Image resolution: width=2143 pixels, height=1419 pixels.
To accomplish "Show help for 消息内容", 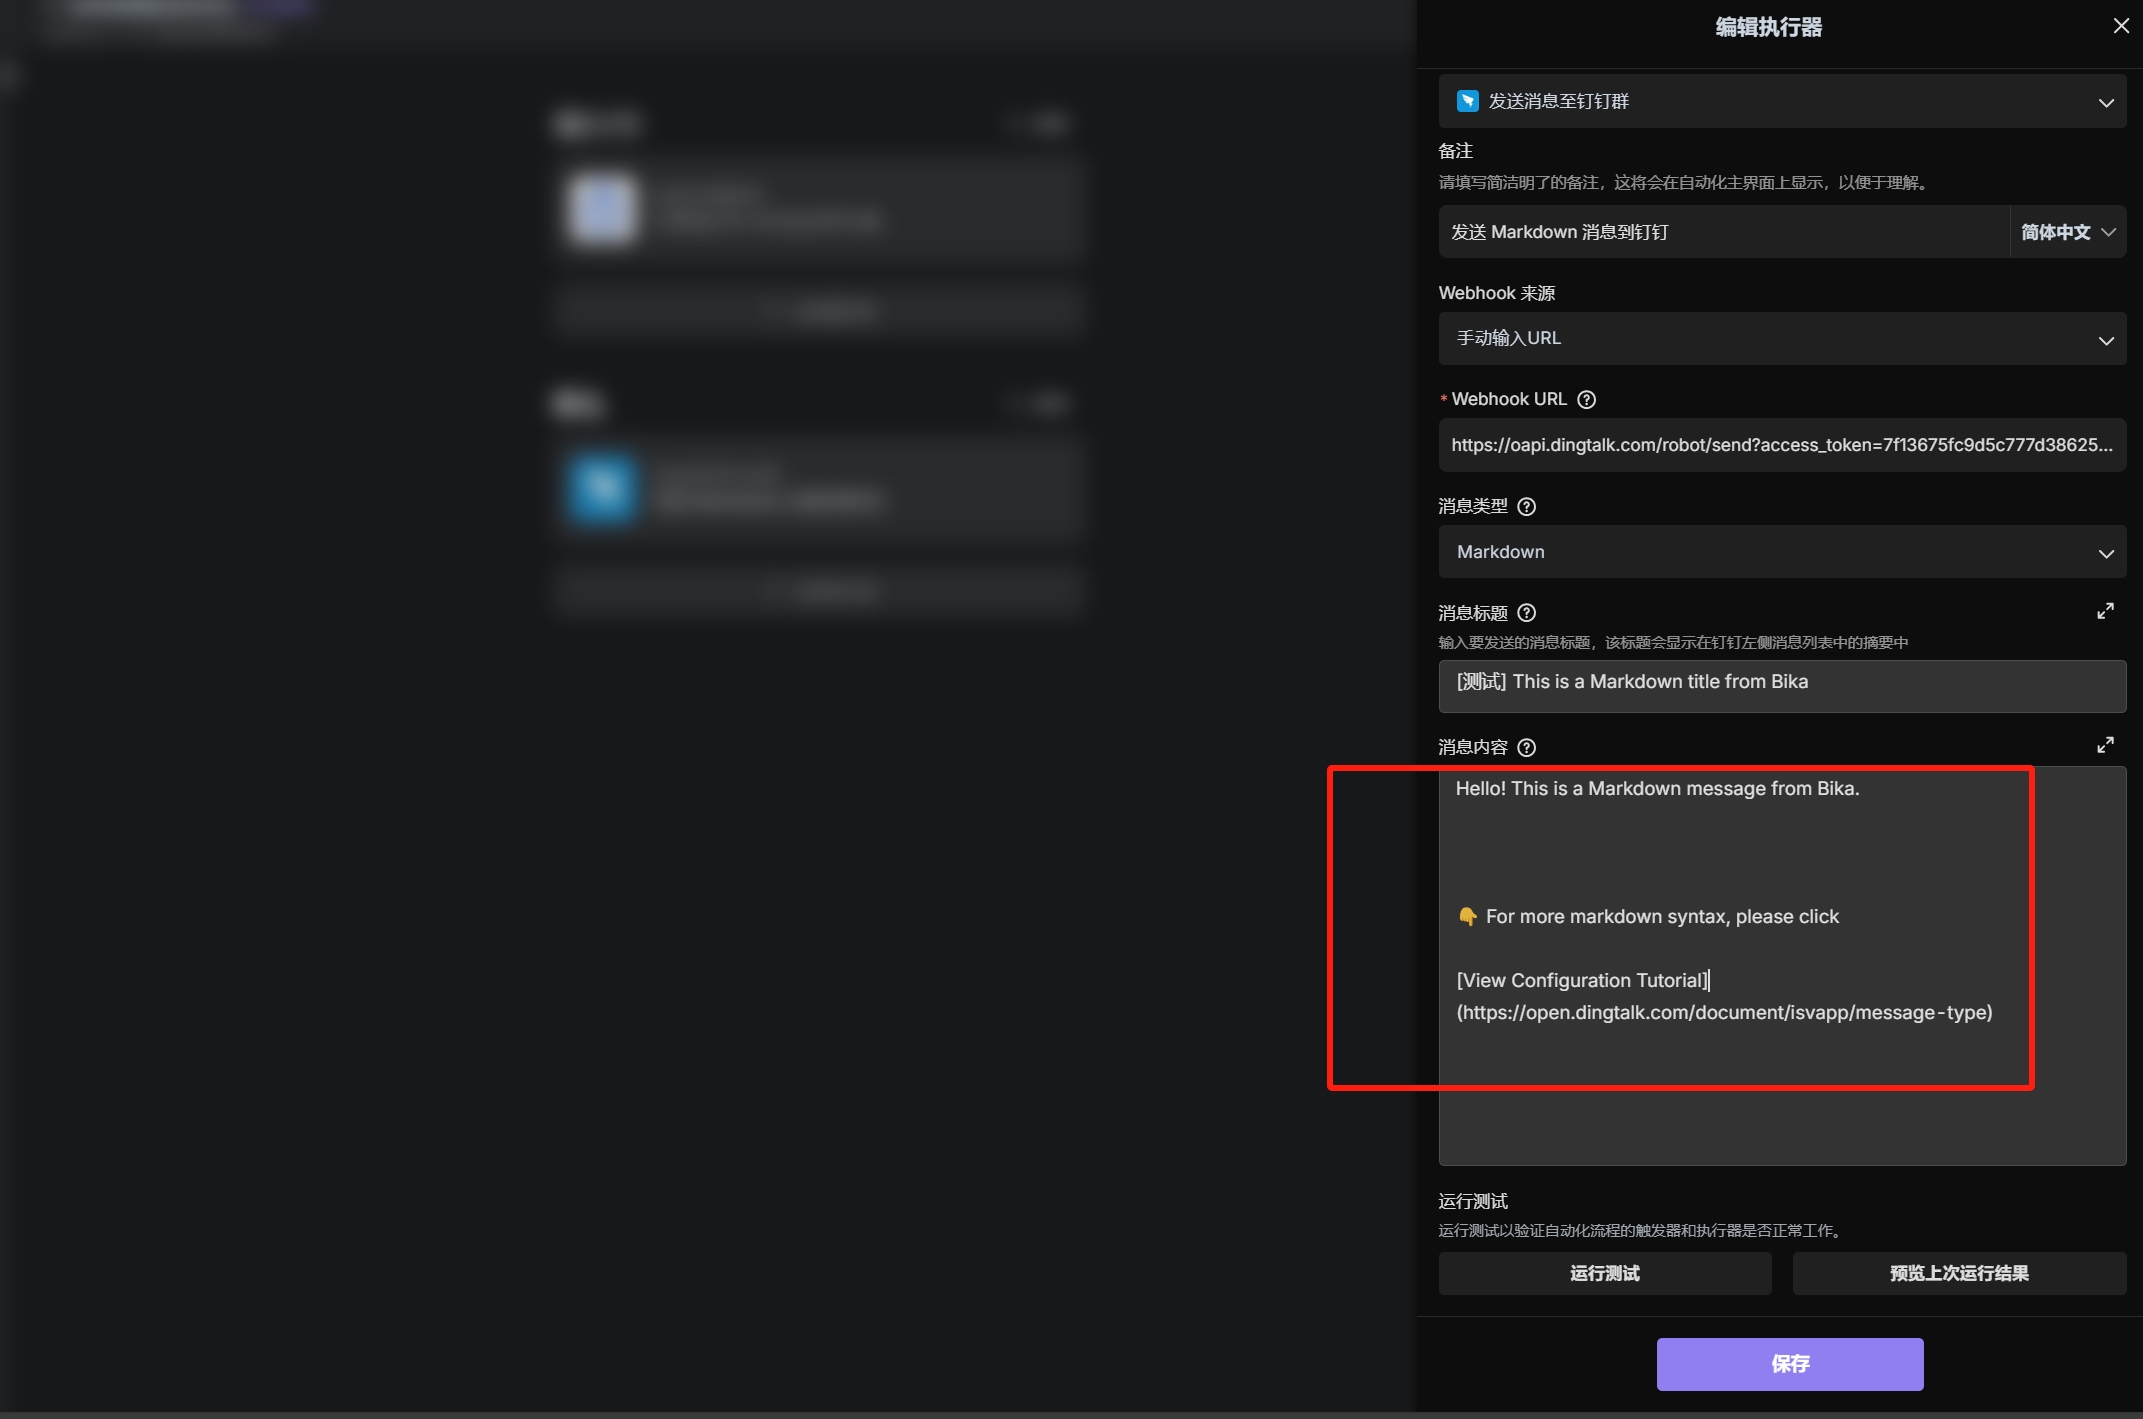I will 1526,748.
